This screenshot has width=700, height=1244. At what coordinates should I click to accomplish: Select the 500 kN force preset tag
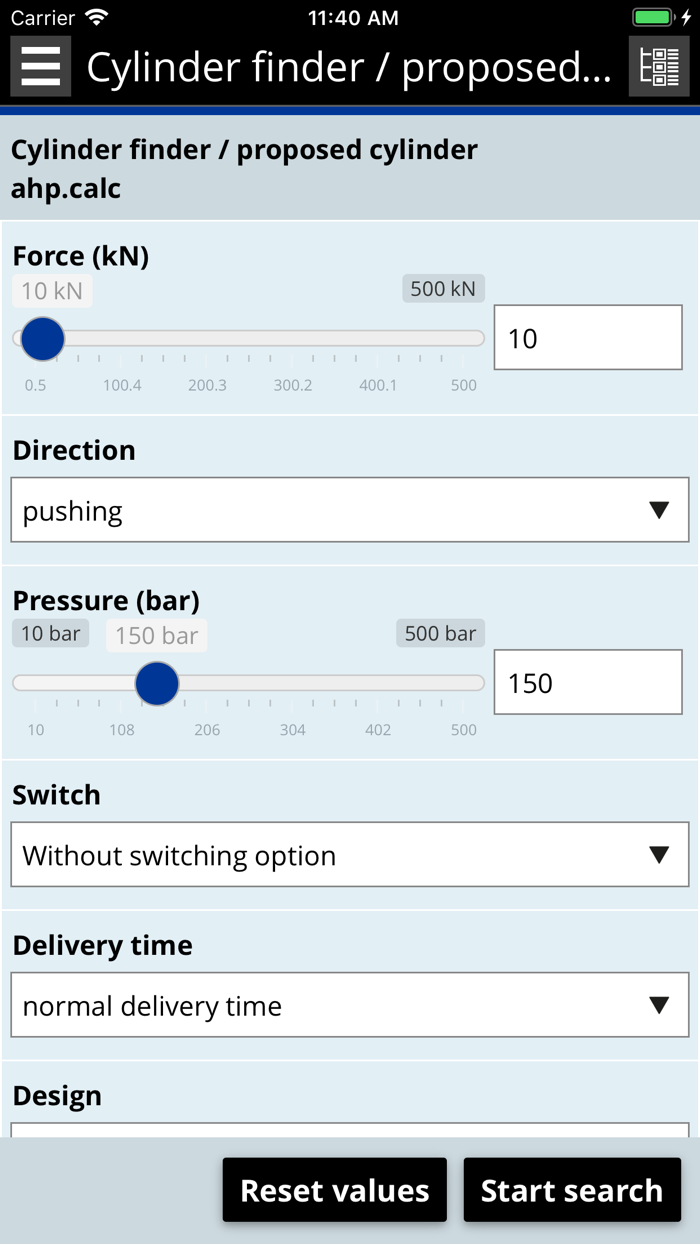coord(442,288)
